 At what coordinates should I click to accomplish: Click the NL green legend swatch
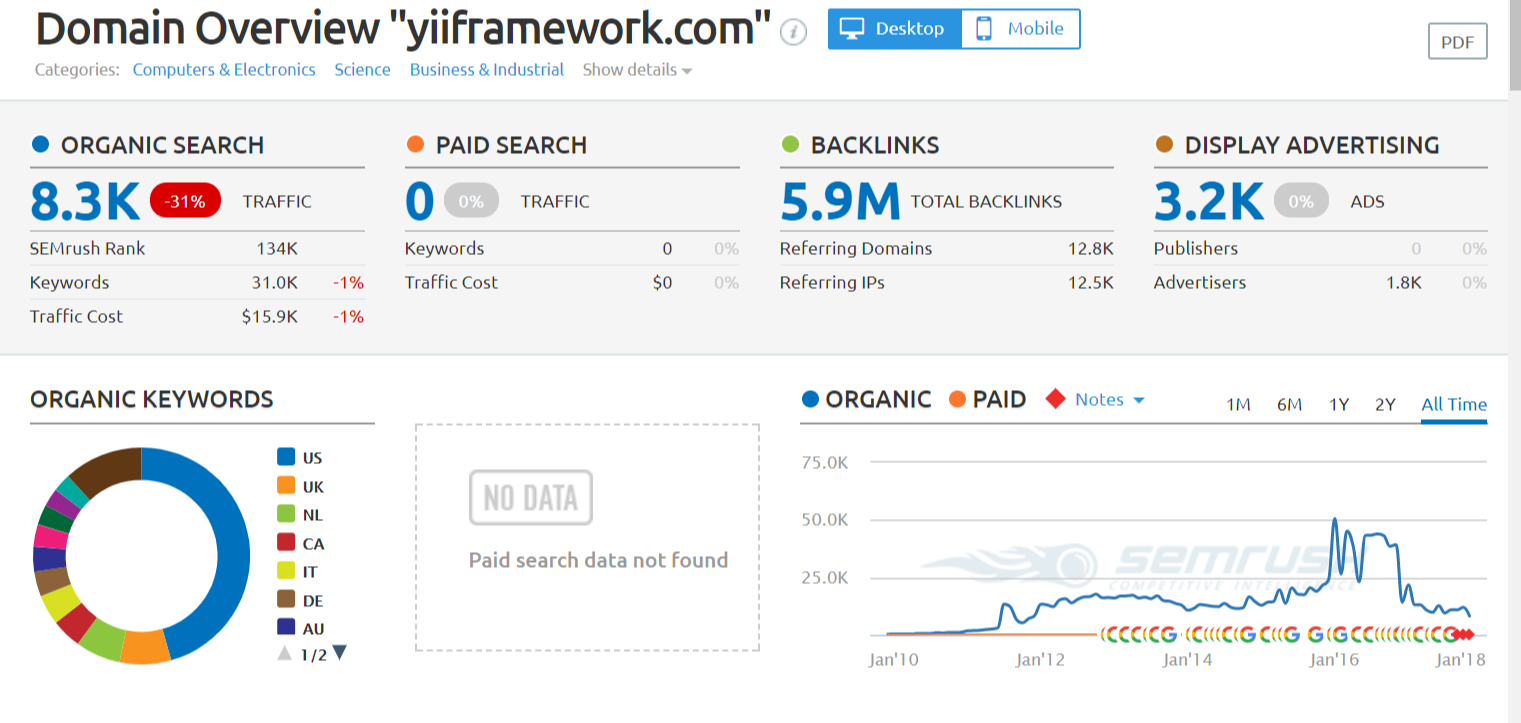pos(286,514)
